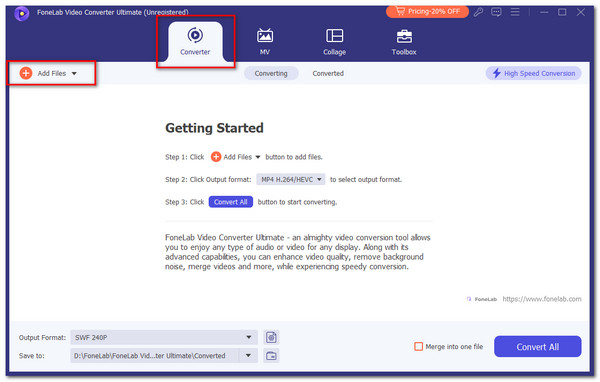Expand the Add Files dropdown arrow in toolbar
The width and height of the screenshot is (600, 382).
74,73
